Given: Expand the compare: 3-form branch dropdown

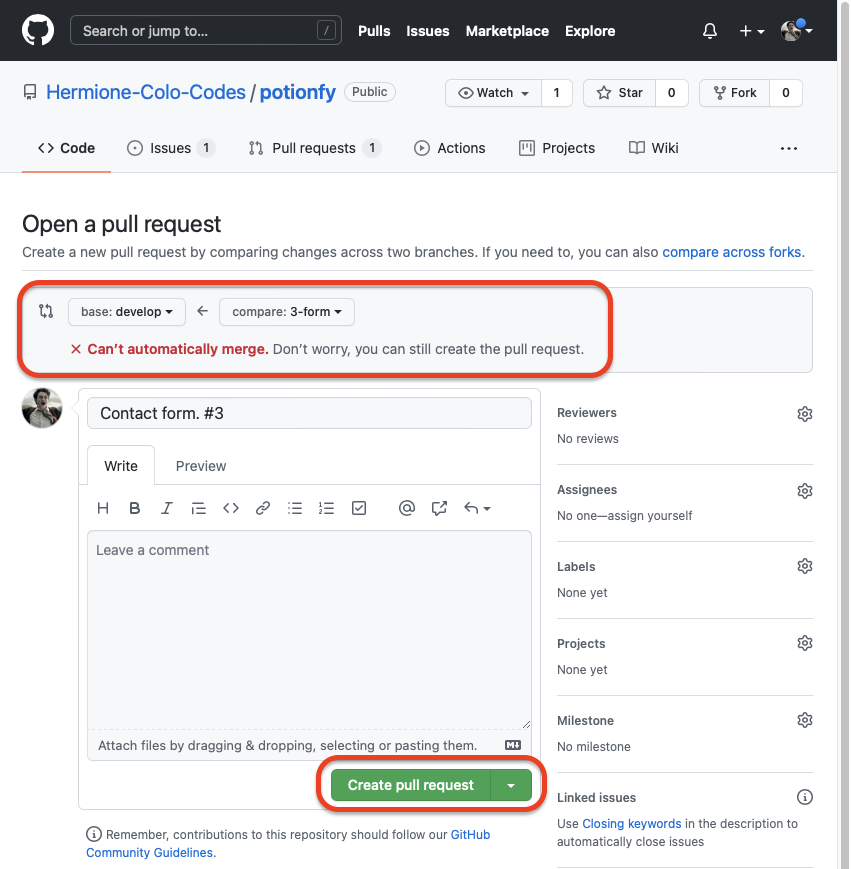Looking at the screenshot, I should coord(287,312).
